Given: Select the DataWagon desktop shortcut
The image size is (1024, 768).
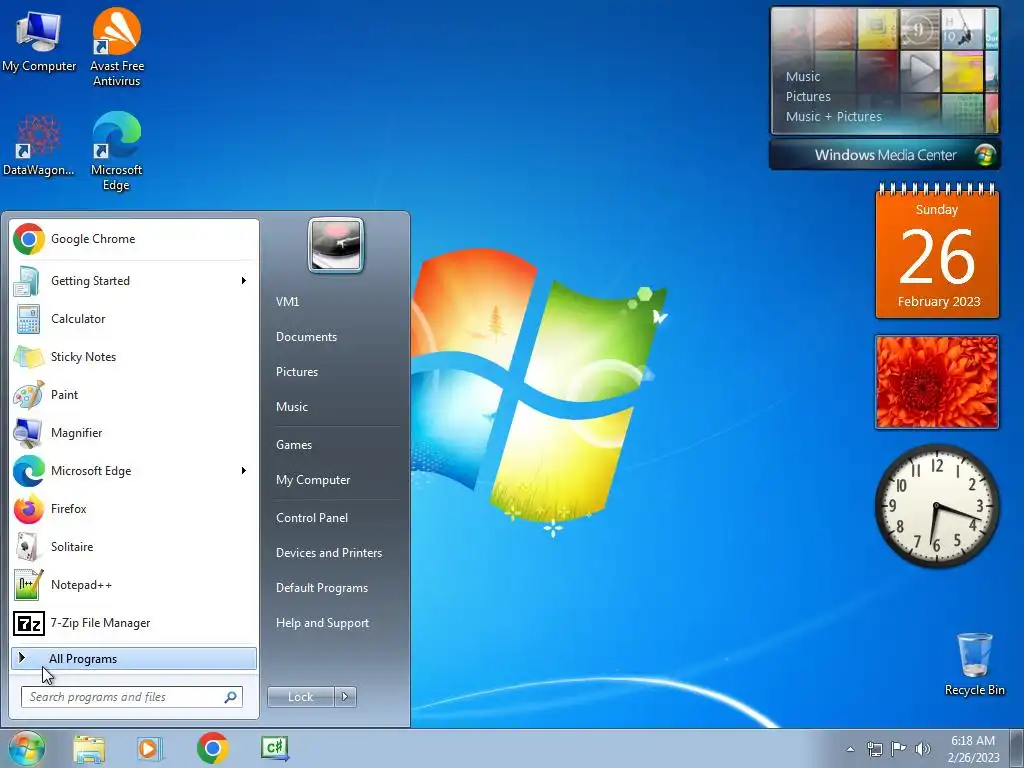Looking at the screenshot, I should (39, 146).
